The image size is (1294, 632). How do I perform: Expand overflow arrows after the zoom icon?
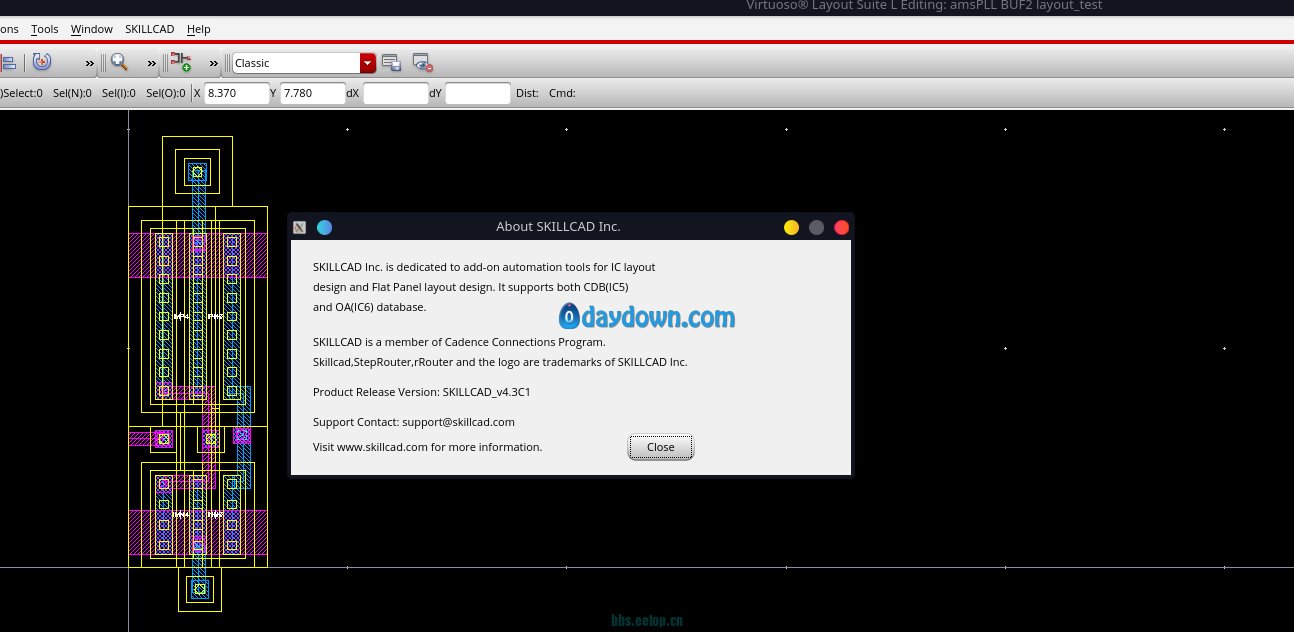click(x=152, y=63)
